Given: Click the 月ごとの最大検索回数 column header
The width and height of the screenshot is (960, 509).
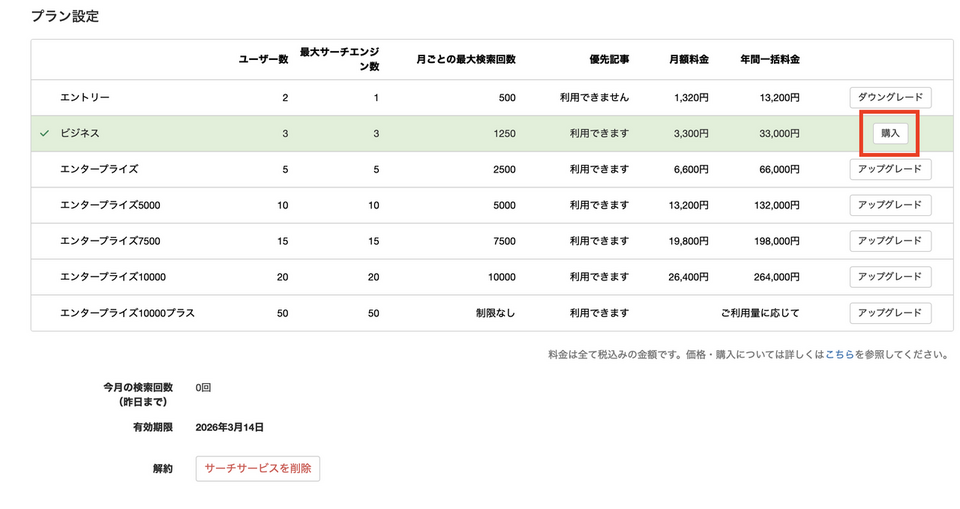Looking at the screenshot, I should click(465, 60).
